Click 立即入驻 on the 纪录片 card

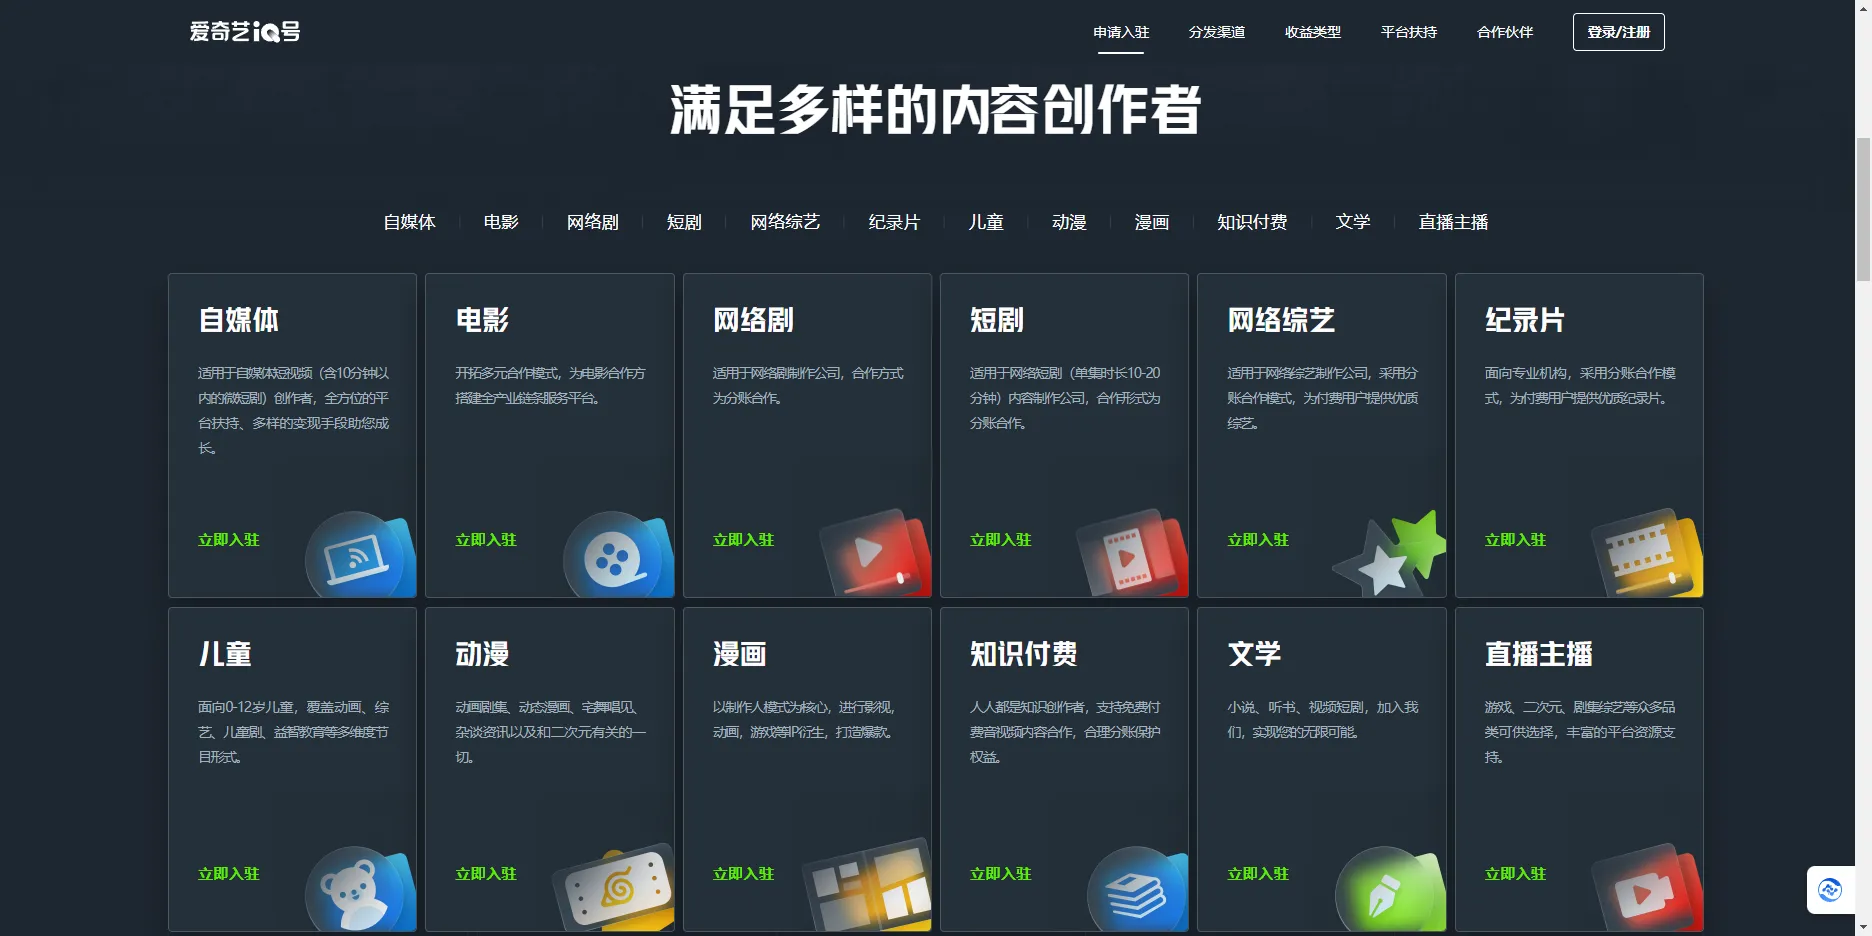tap(1515, 540)
